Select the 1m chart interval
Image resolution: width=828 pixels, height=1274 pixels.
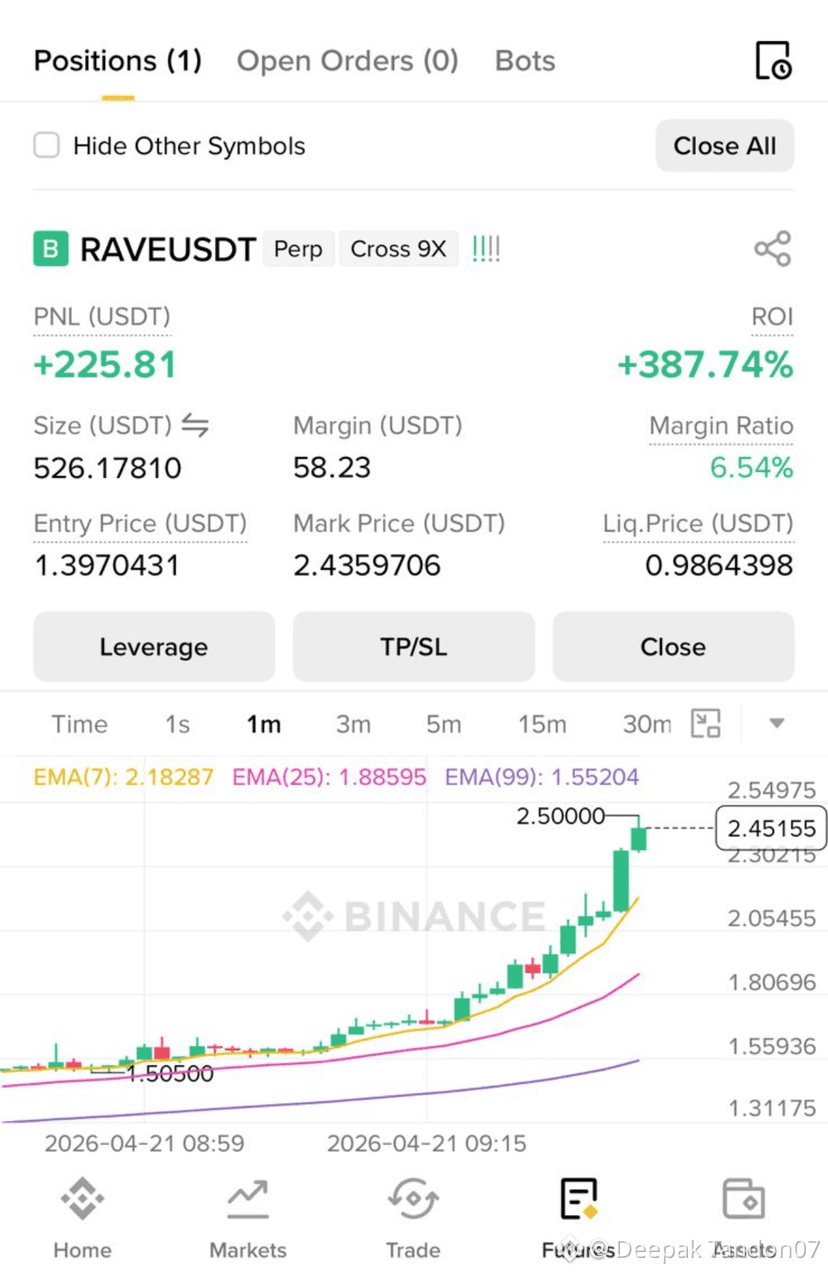click(x=264, y=724)
